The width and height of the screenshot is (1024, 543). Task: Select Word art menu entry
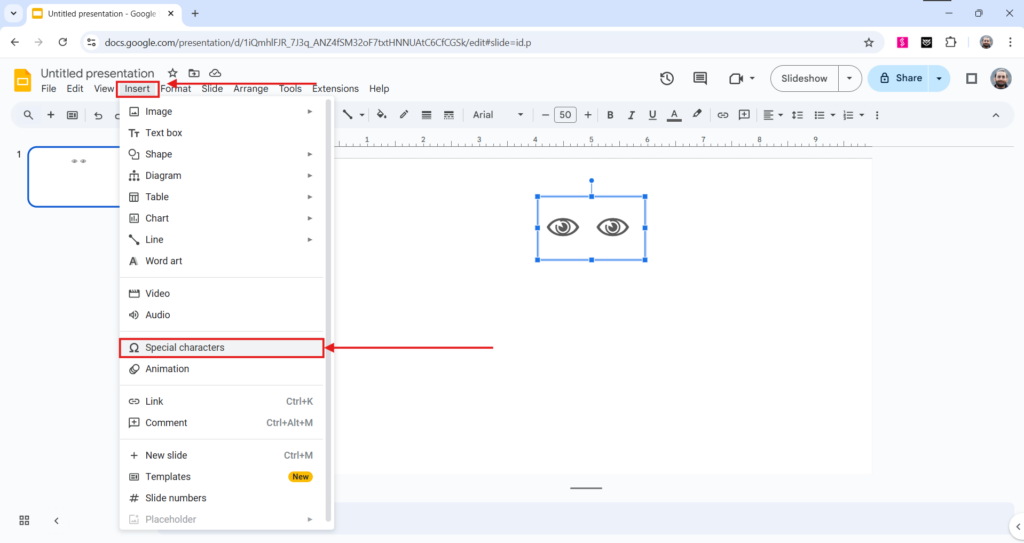coord(164,261)
